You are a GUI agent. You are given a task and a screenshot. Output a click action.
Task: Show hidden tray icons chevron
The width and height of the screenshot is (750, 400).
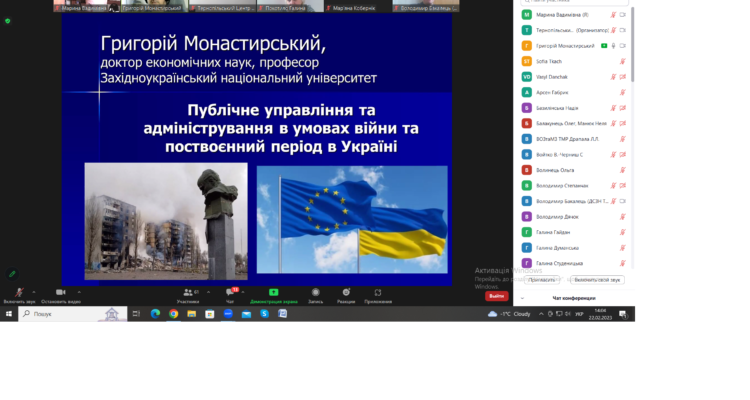coord(541,314)
